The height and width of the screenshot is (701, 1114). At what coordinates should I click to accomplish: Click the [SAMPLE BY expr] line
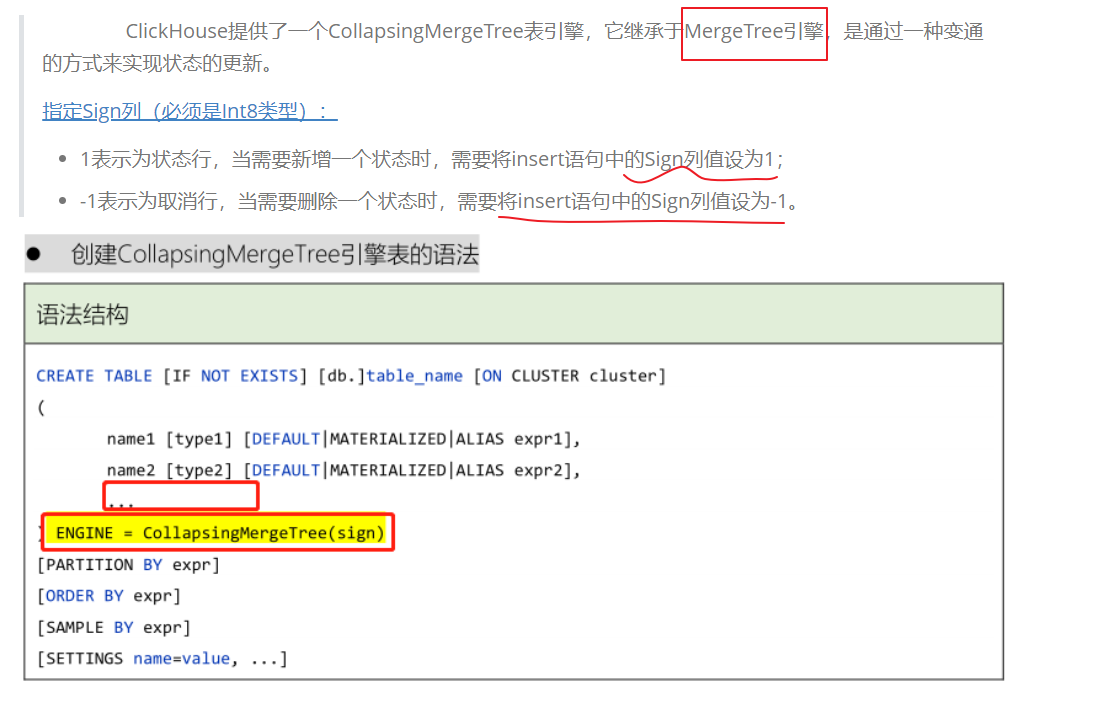point(114,627)
